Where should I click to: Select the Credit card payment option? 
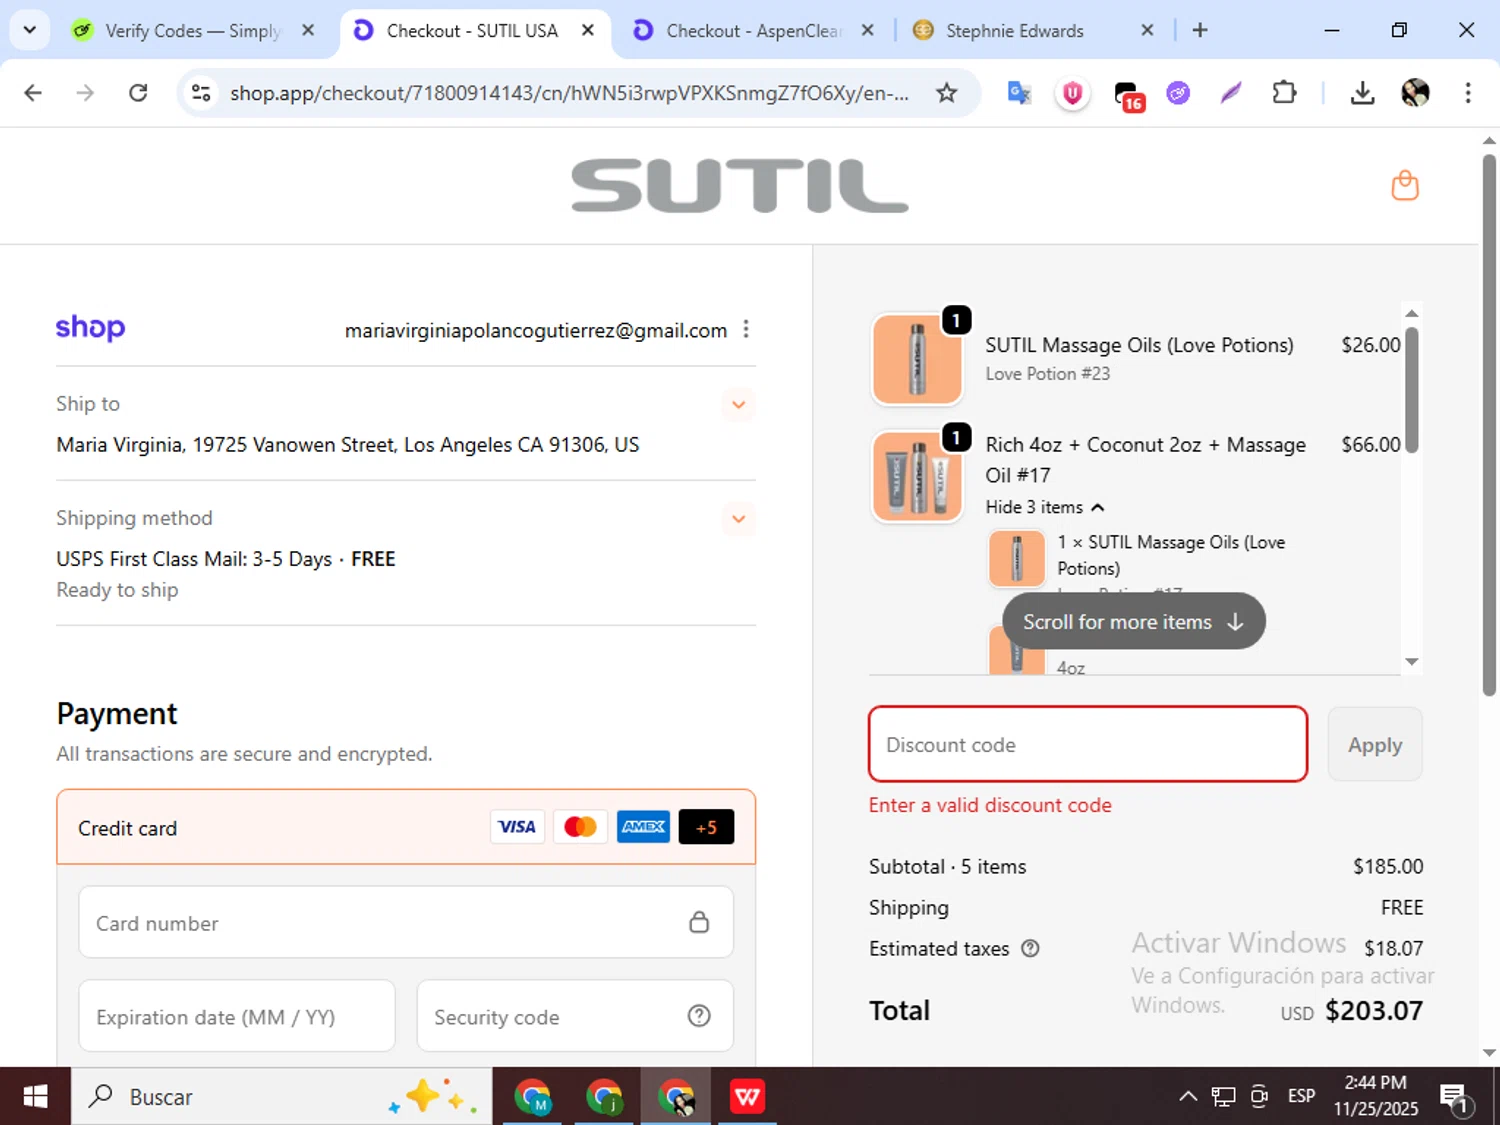(406, 827)
